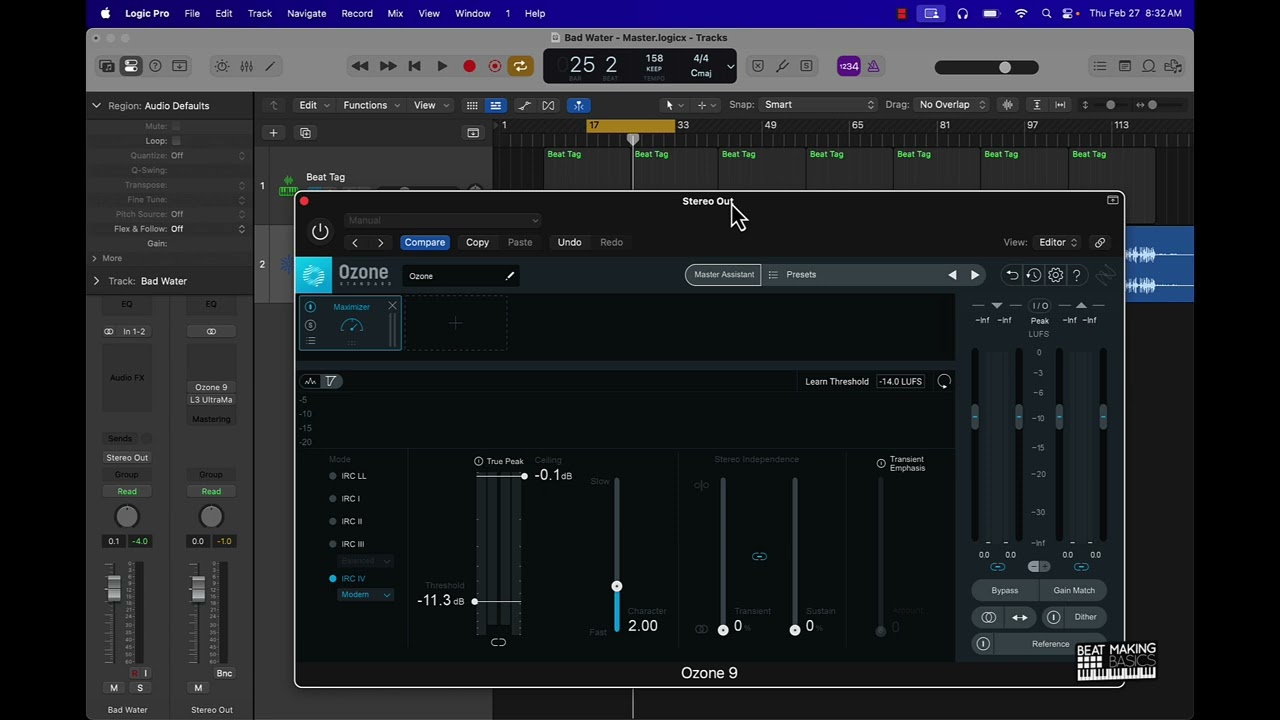This screenshot has width=1280, height=720.
Task: Open the Navigate menu
Action: (306, 13)
